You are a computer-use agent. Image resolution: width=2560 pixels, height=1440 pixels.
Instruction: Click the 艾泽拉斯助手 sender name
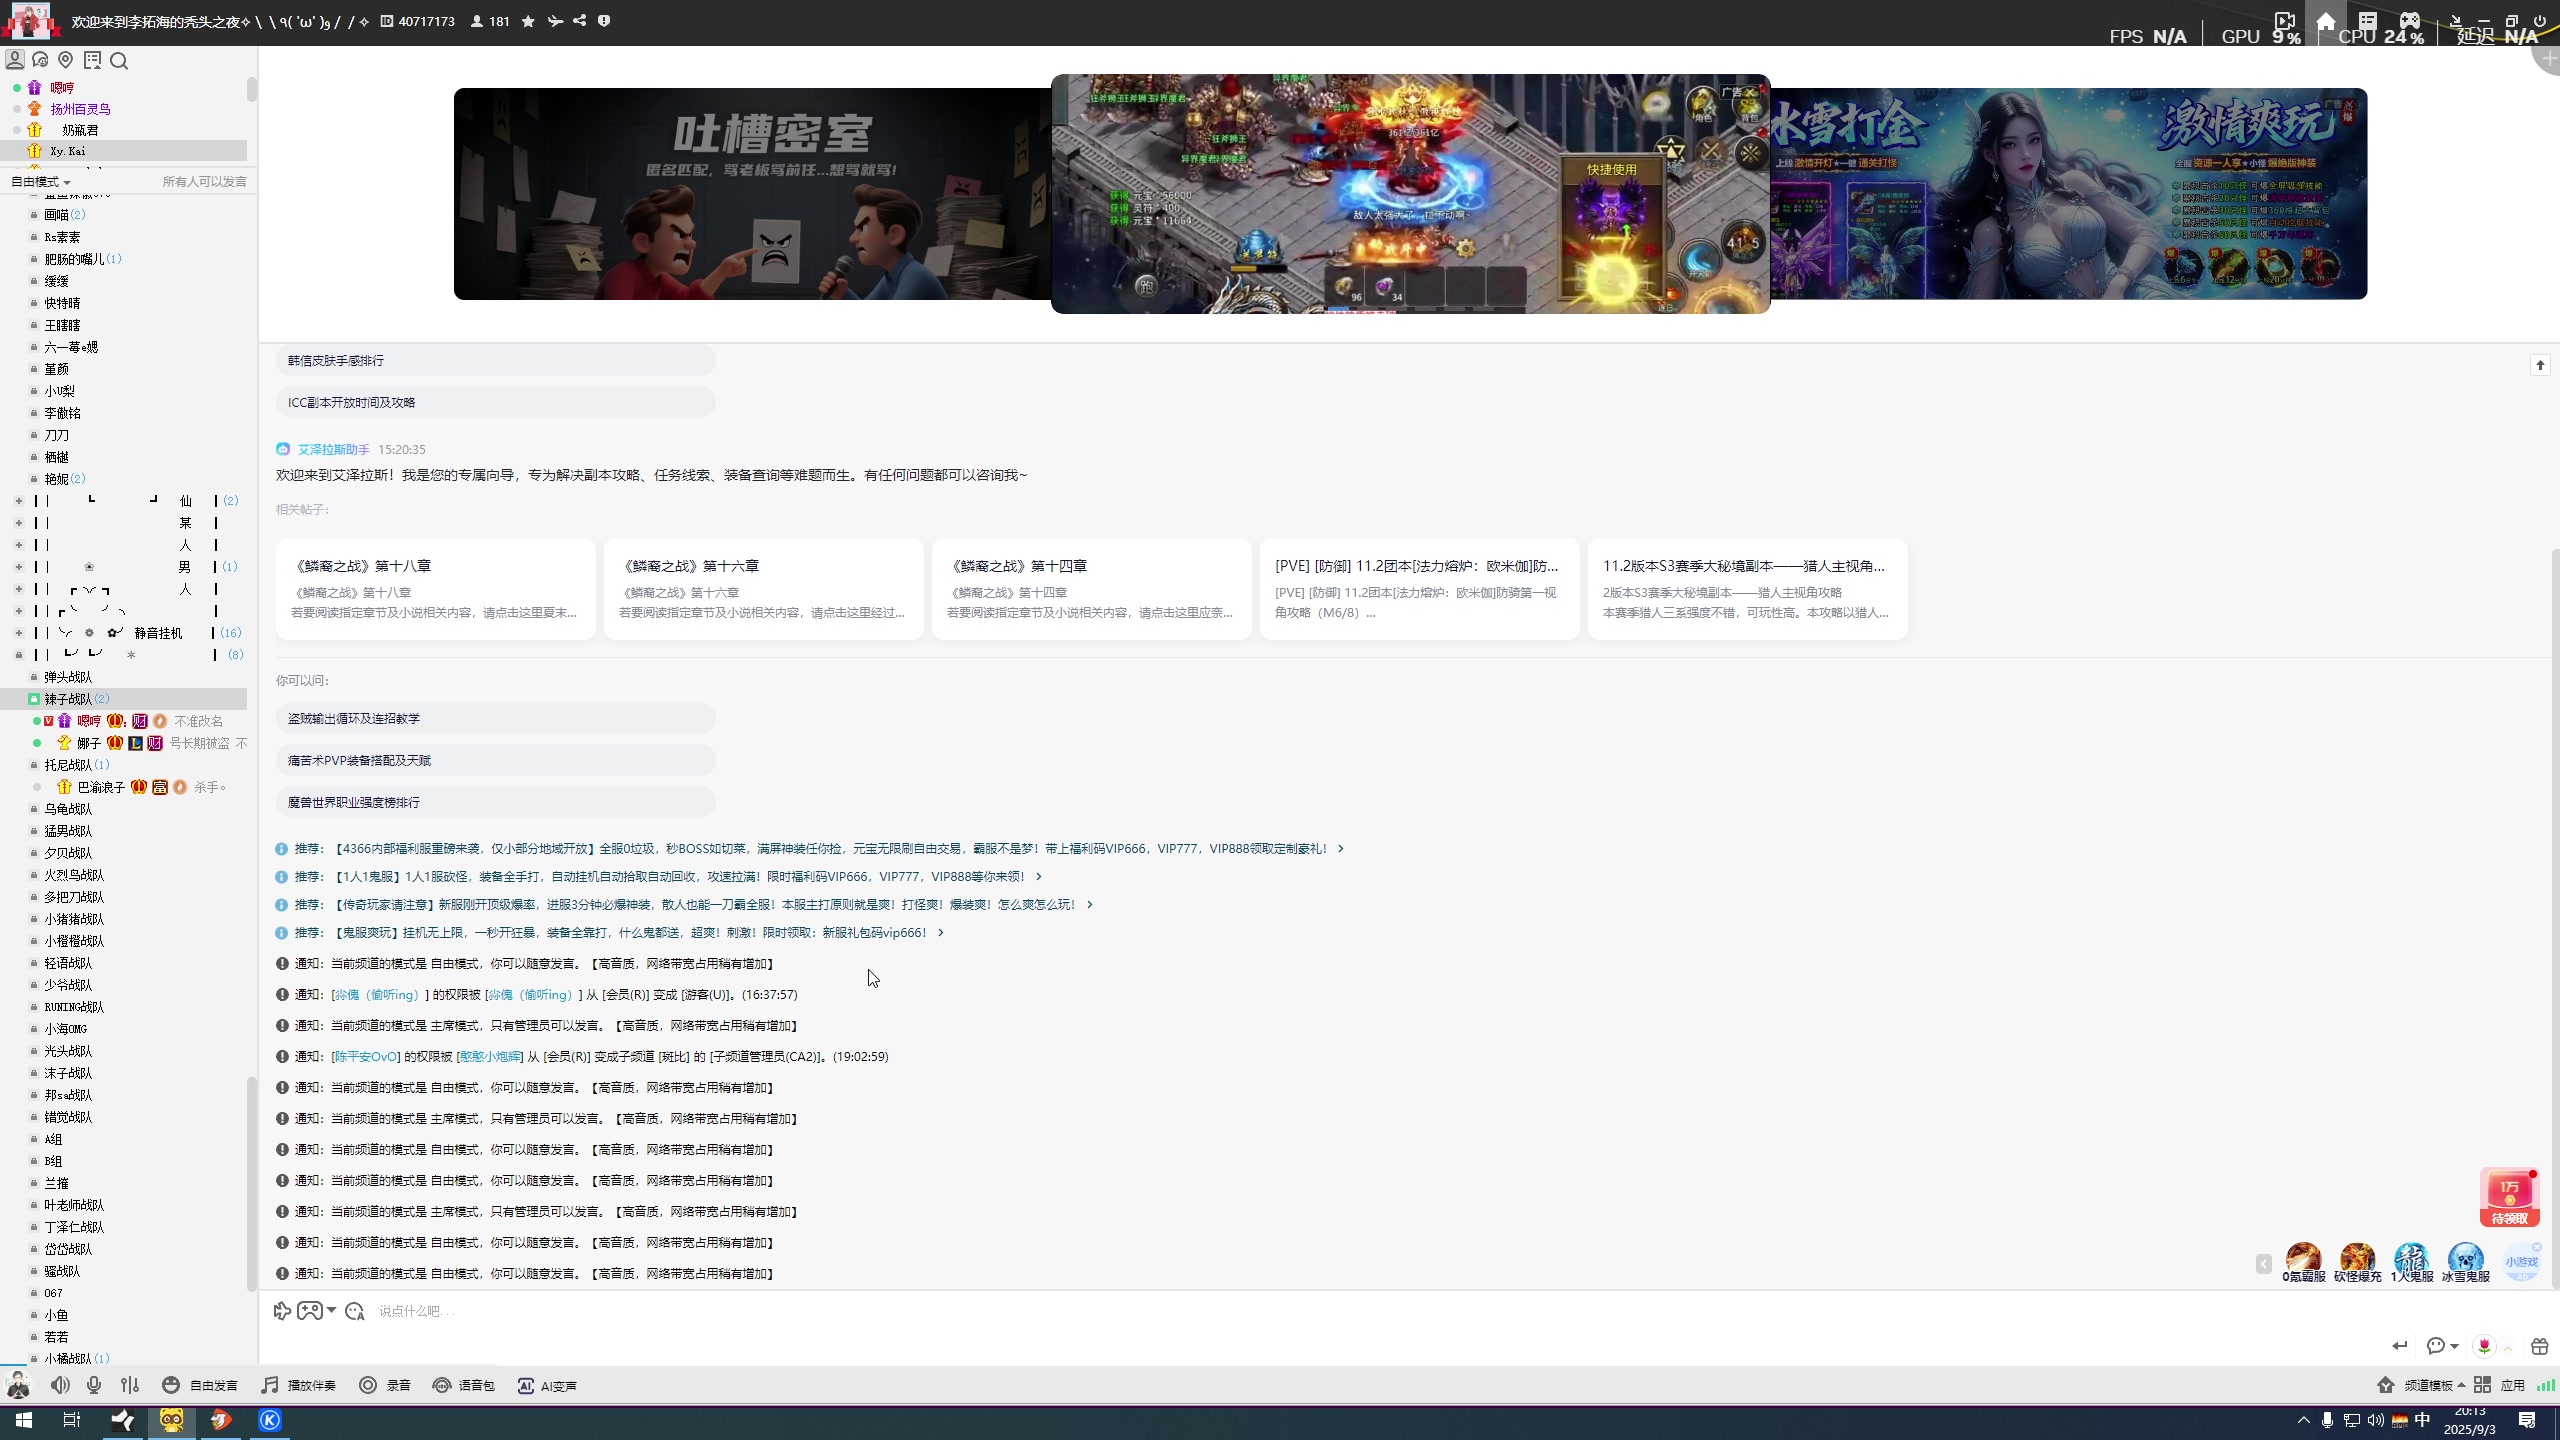[334, 450]
